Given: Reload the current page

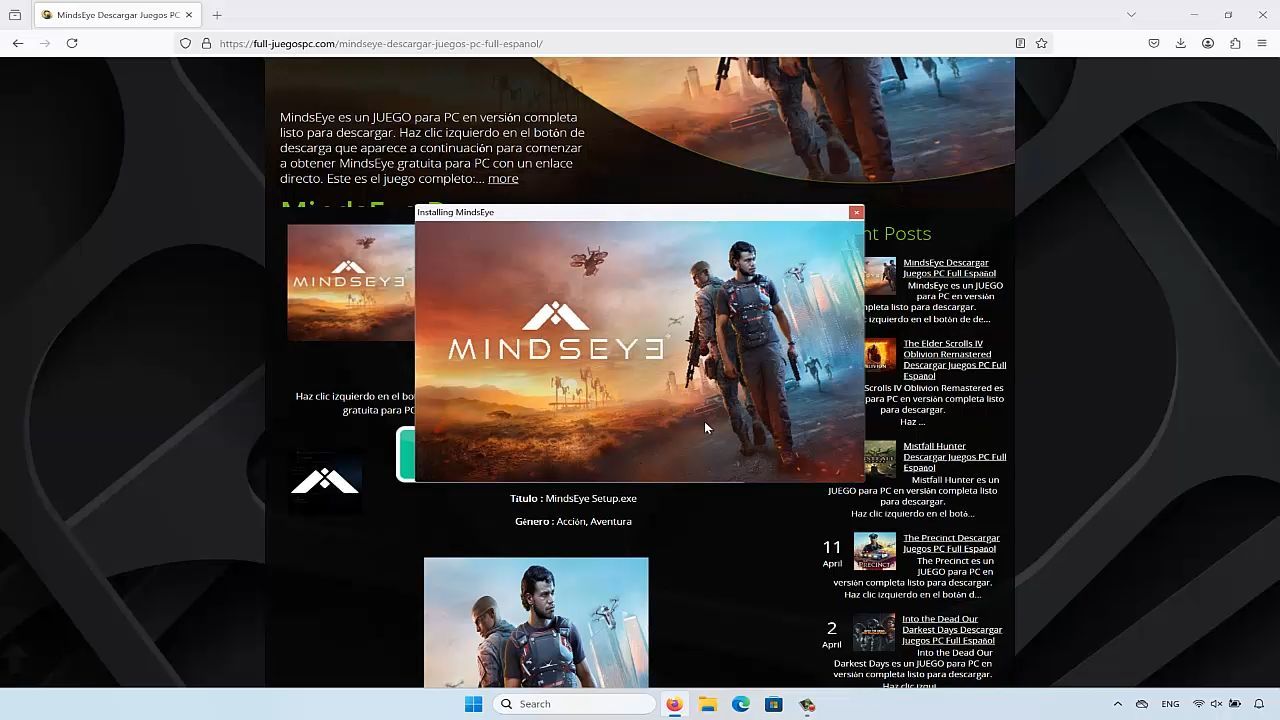Looking at the screenshot, I should pyautogui.click(x=72, y=43).
